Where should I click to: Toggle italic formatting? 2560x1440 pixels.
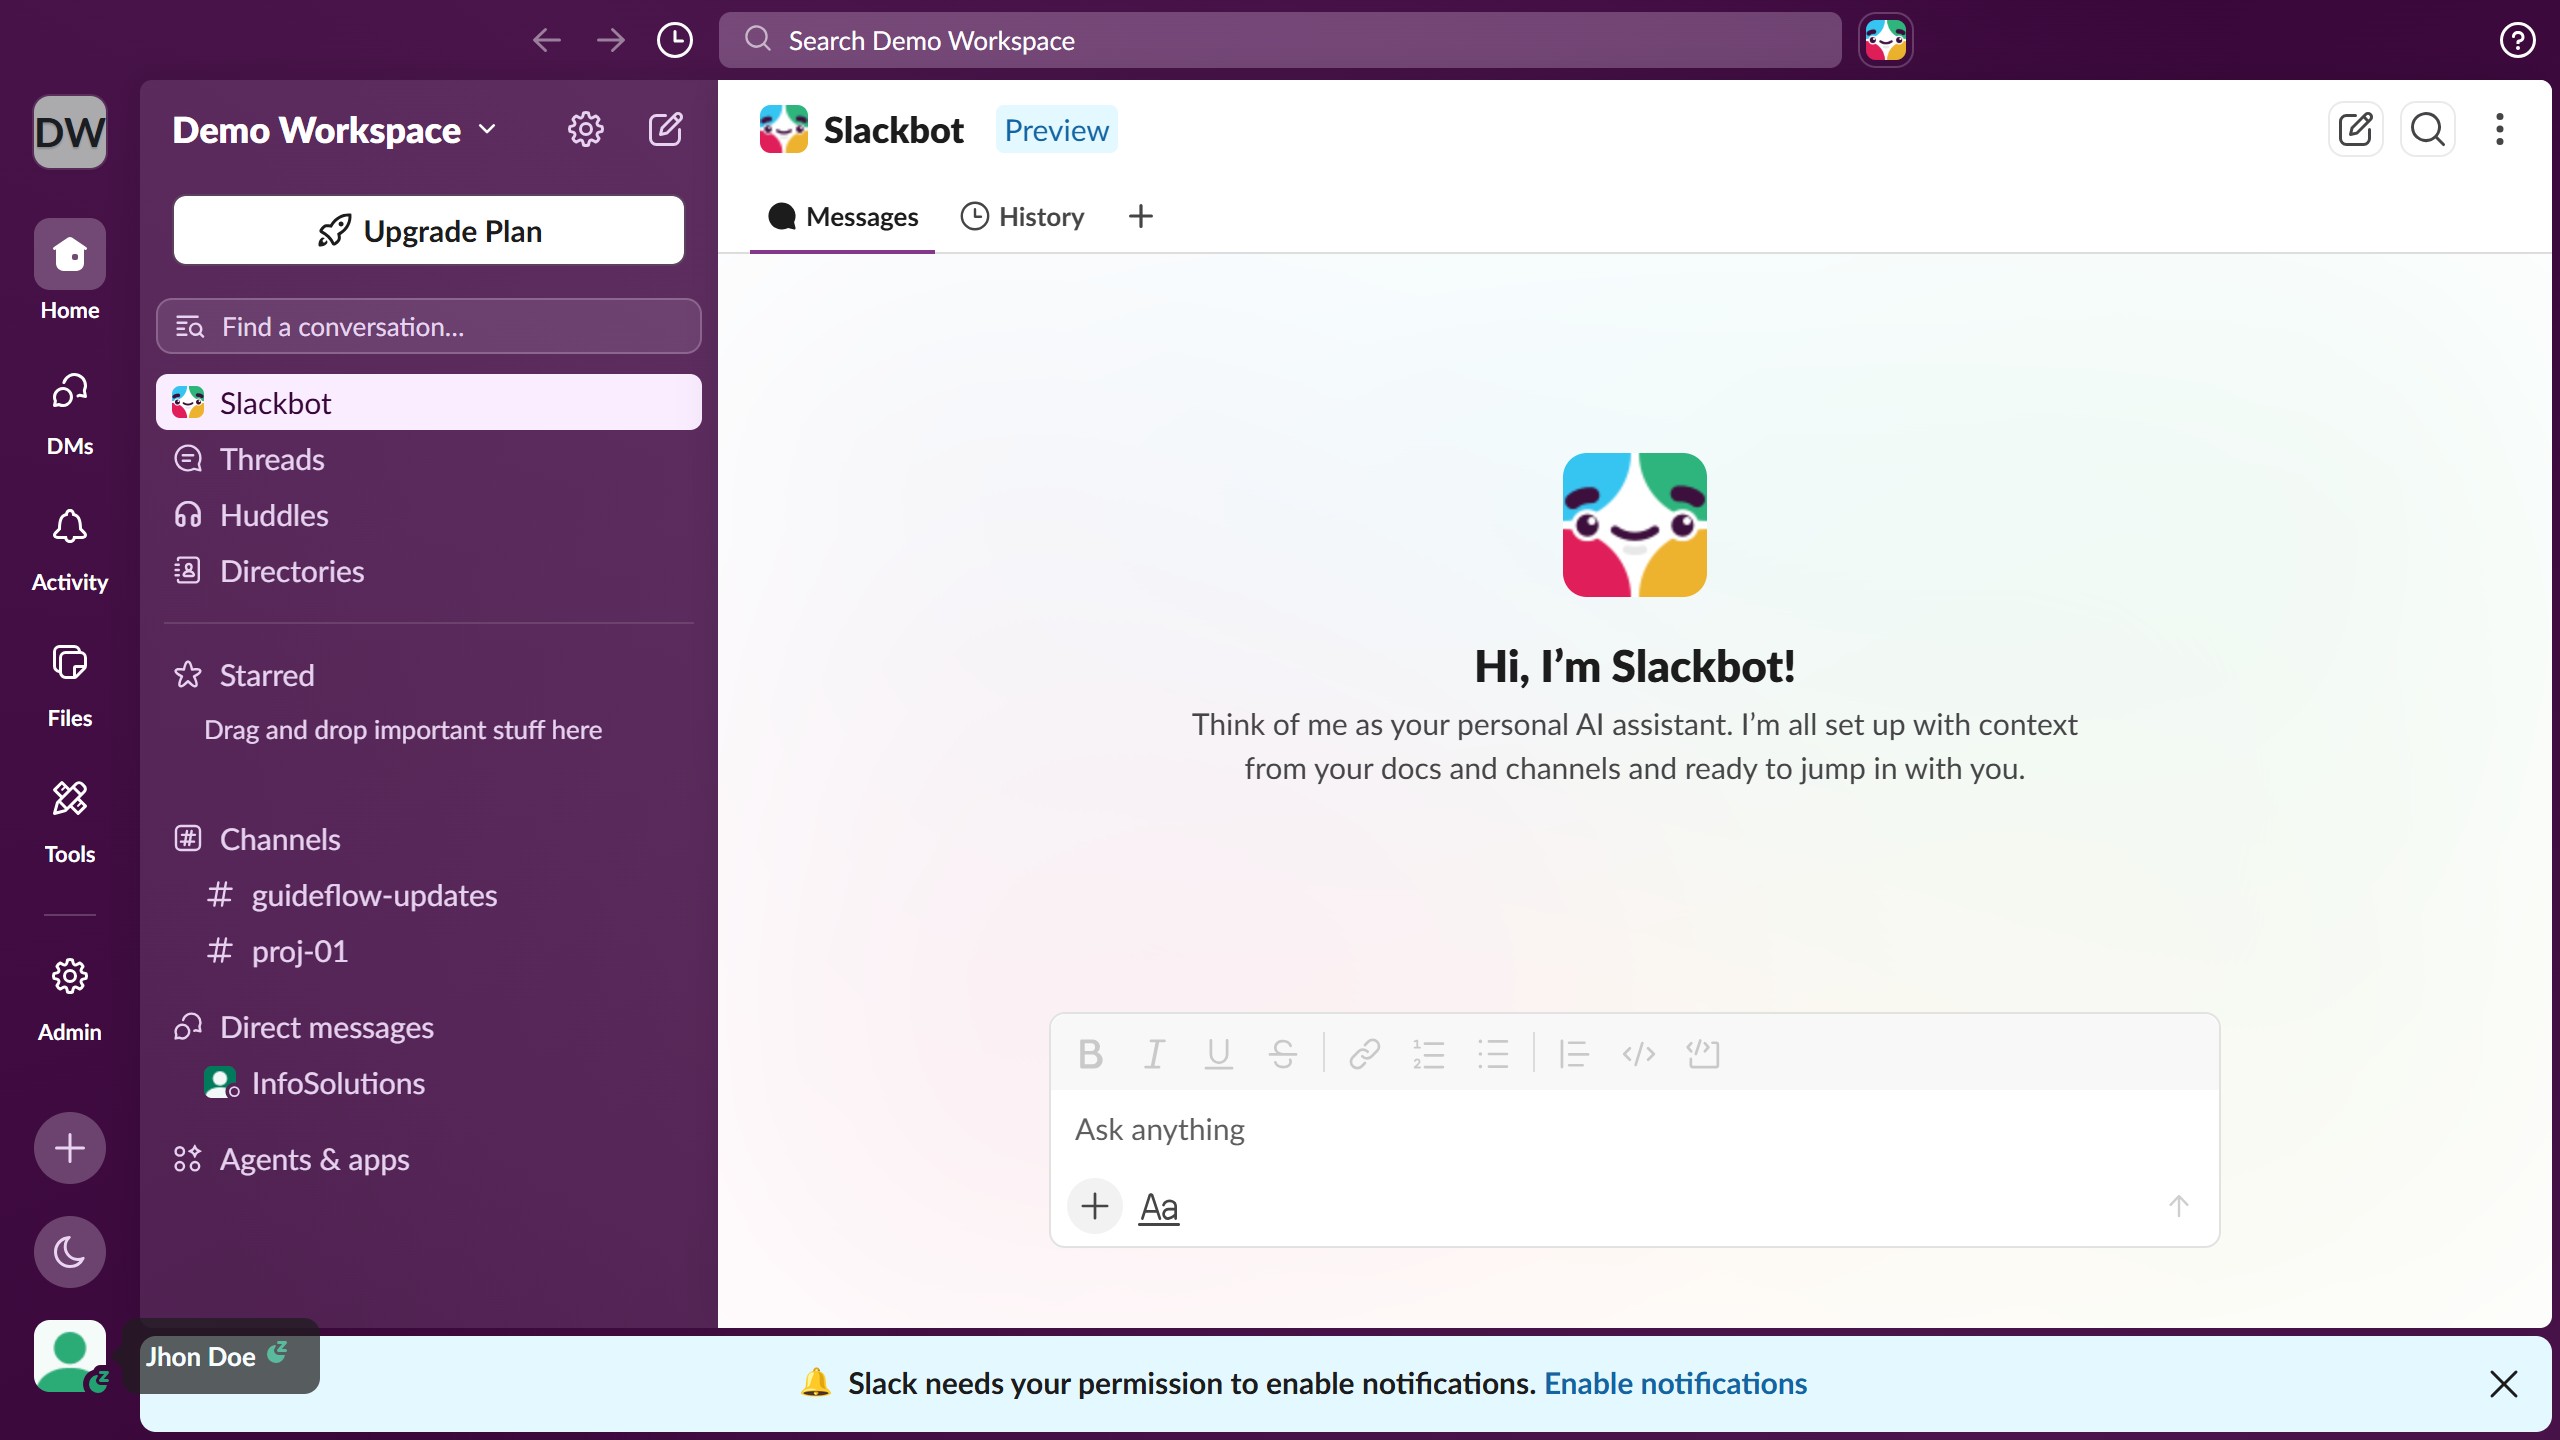(x=1154, y=1054)
